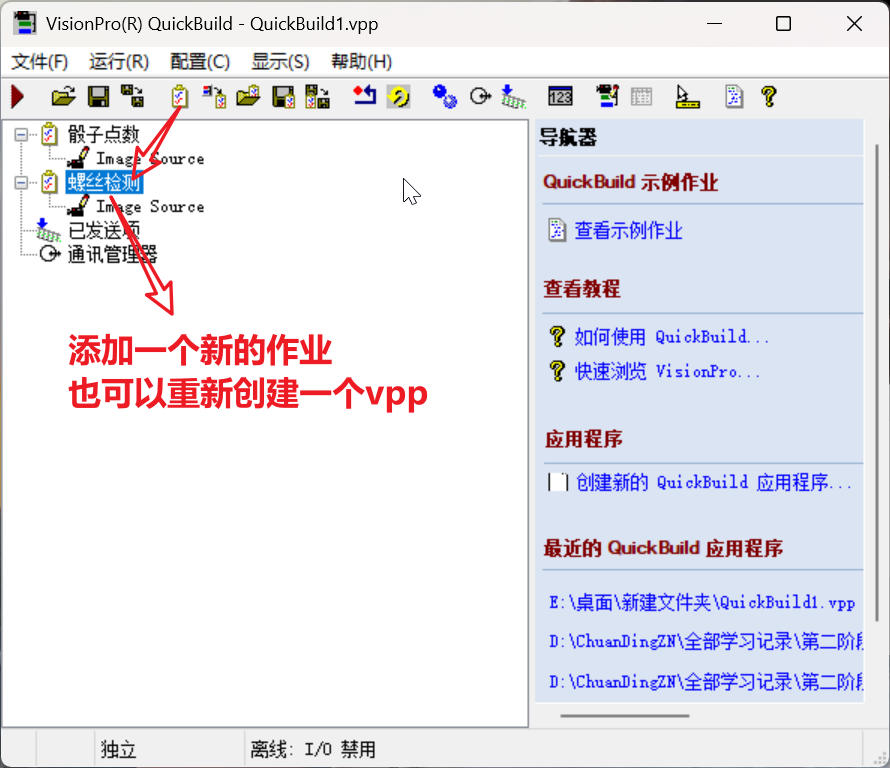
Task: Click the 离线: I/O 禁用 status text
Action: [x=313, y=749]
